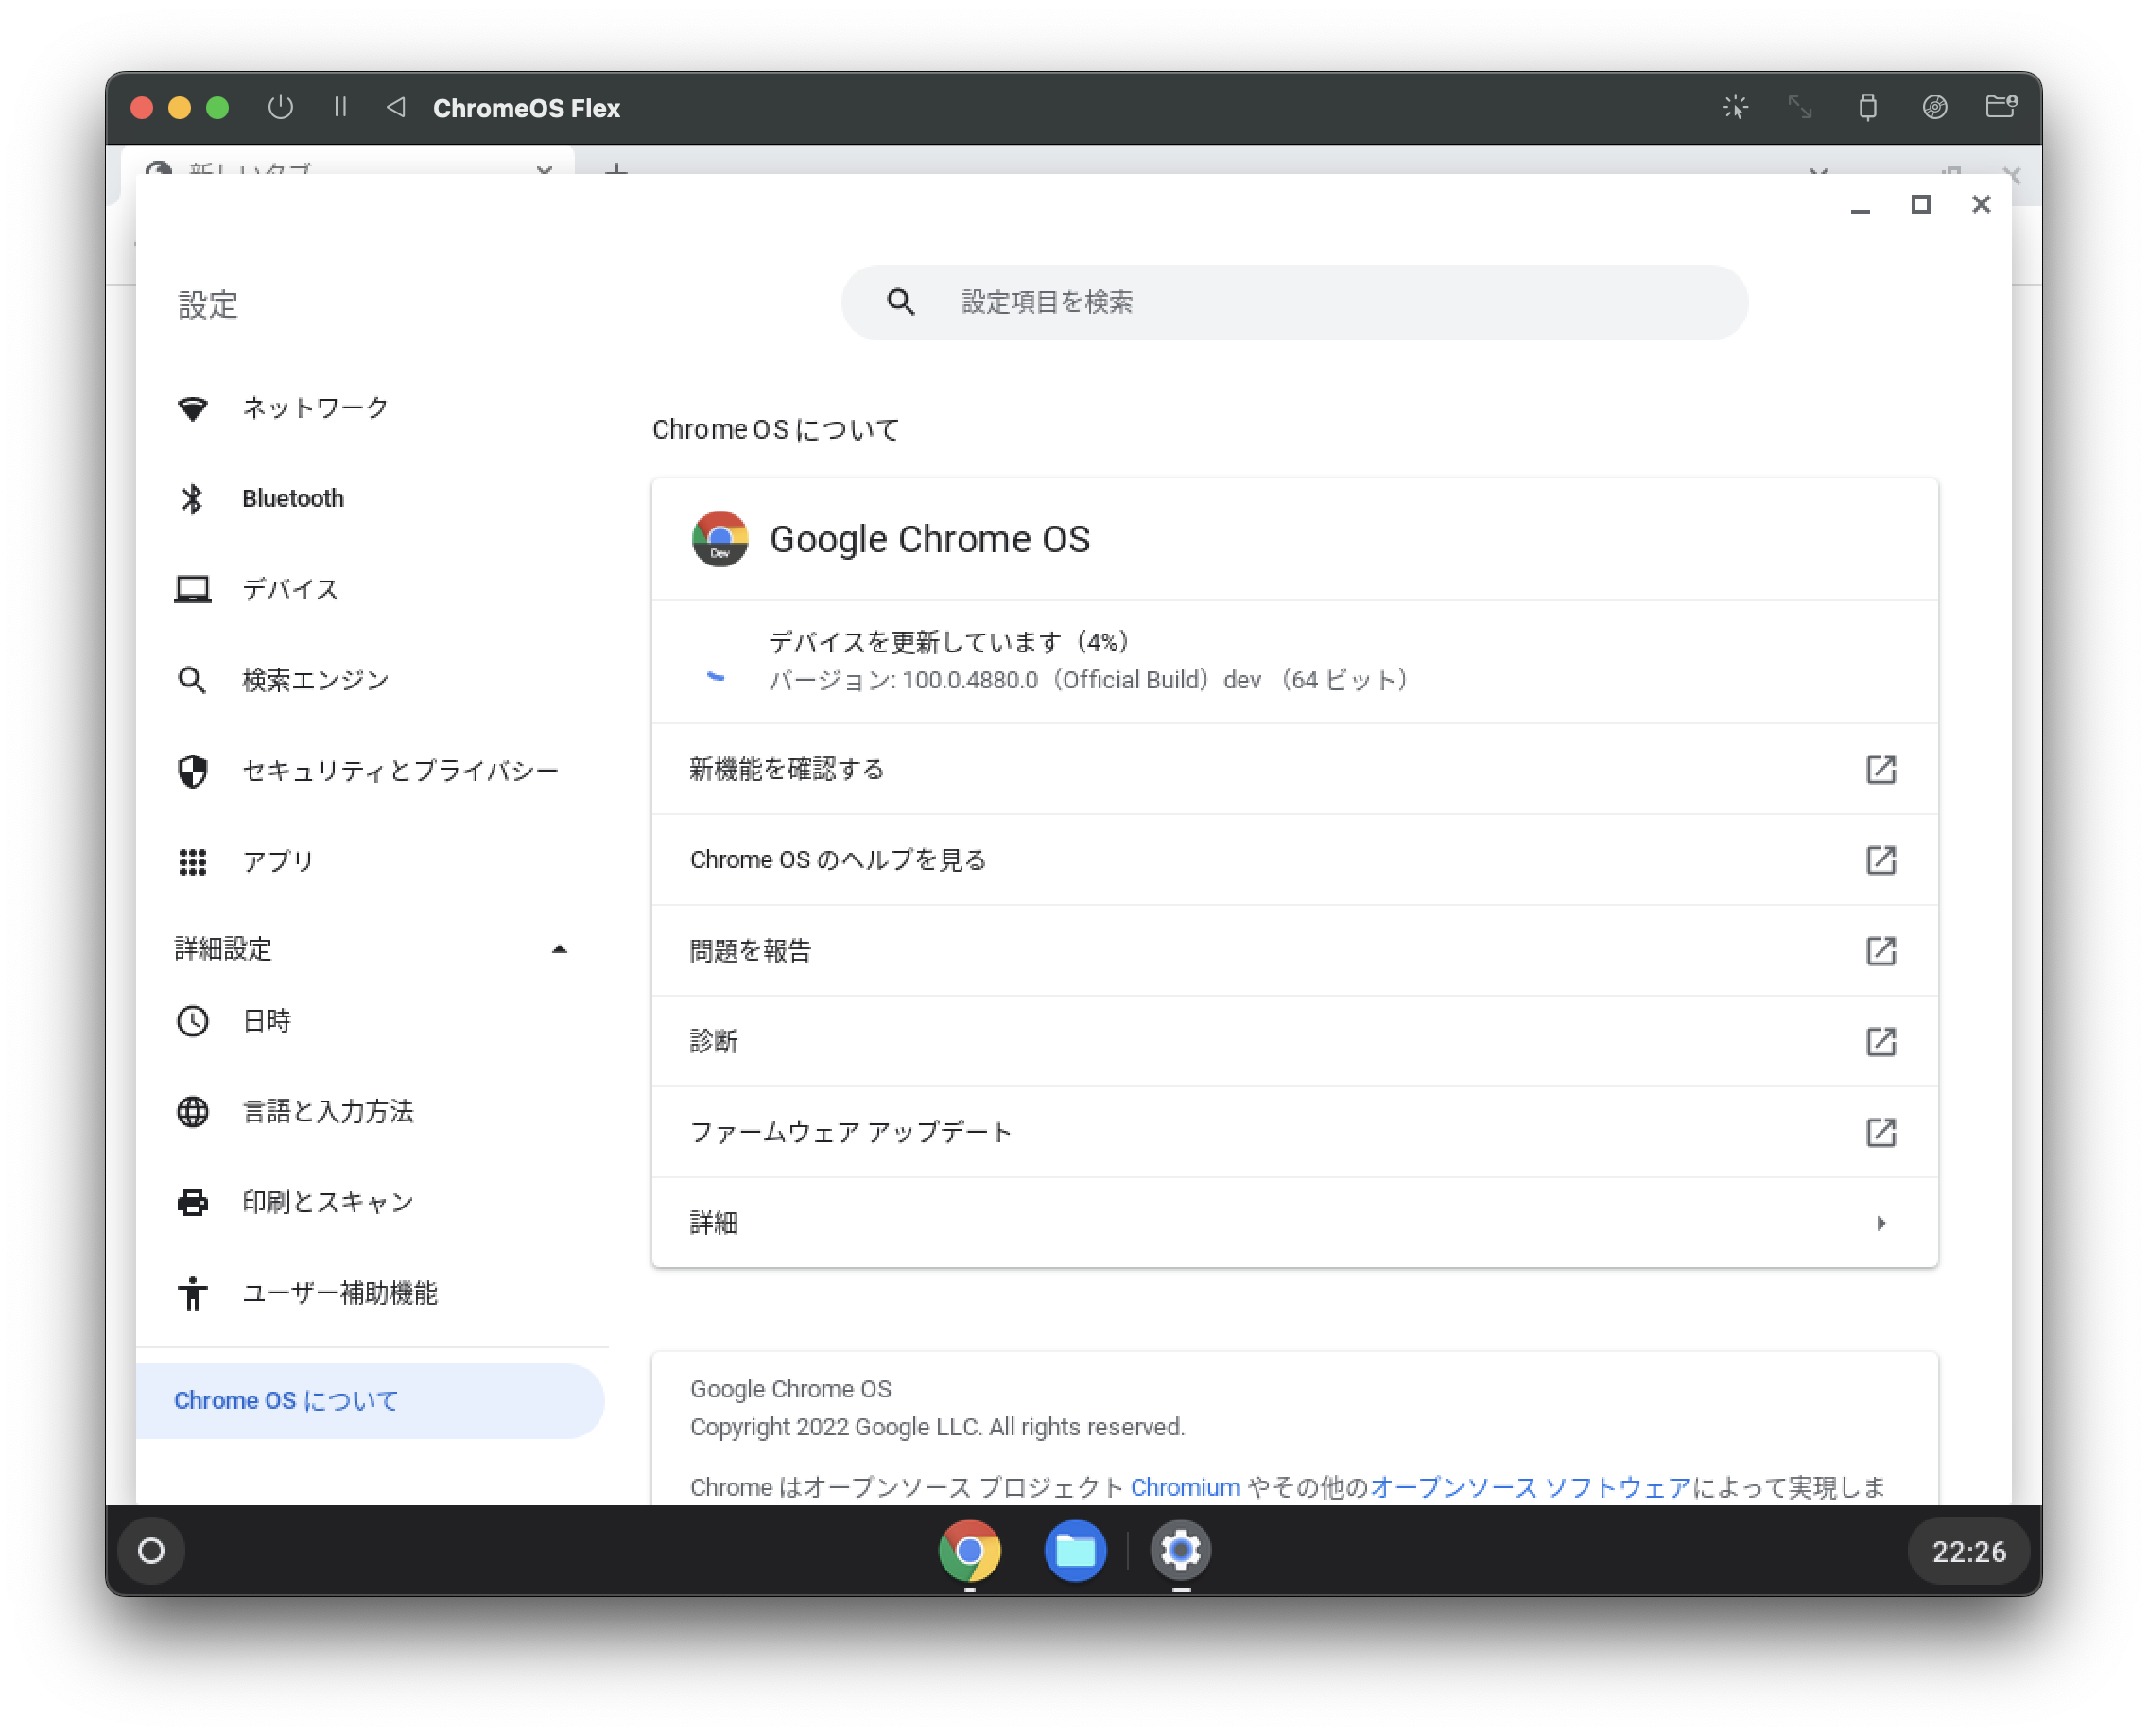Screen dimensions: 2148x1736
Task: Click the back triangle icon in the VM title bar
Action: [x=396, y=107]
